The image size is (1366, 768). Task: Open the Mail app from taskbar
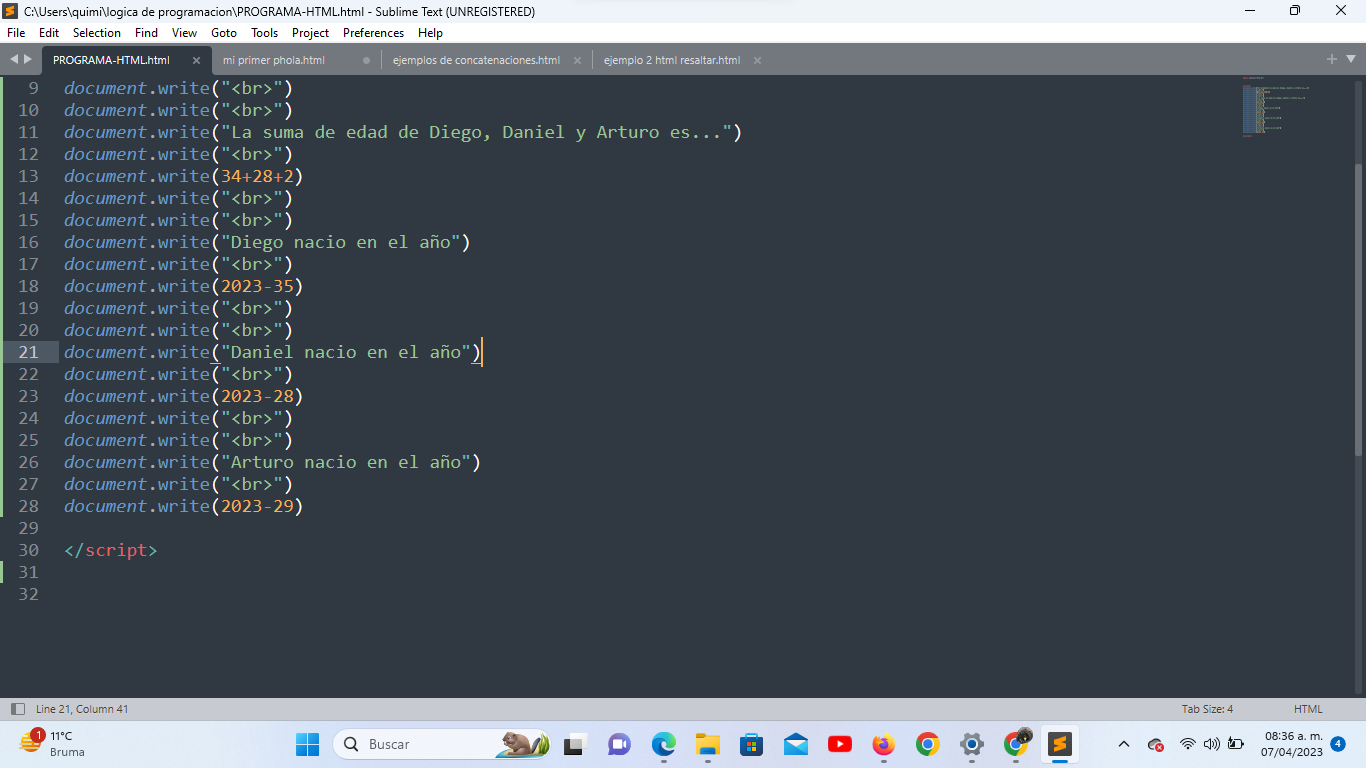click(x=796, y=744)
